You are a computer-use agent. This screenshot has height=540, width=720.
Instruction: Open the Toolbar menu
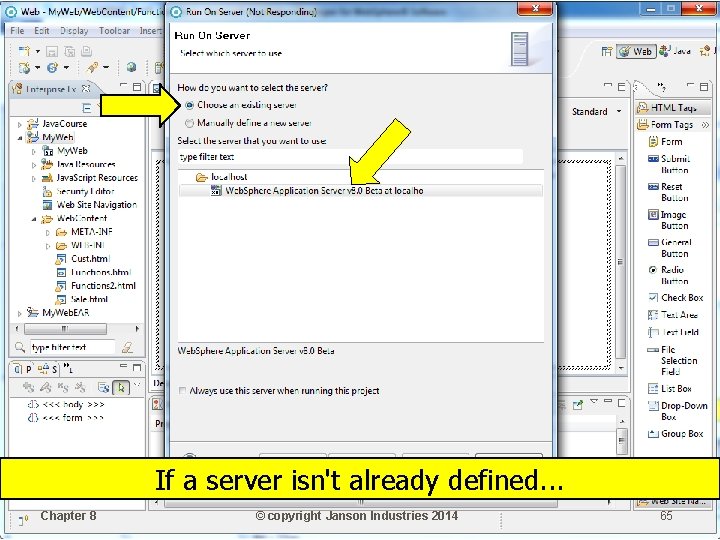click(114, 31)
